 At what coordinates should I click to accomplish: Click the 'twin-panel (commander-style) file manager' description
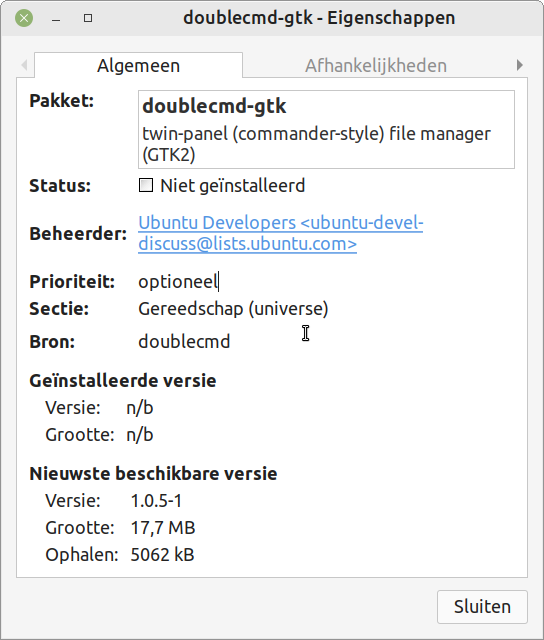[x=316, y=144]
